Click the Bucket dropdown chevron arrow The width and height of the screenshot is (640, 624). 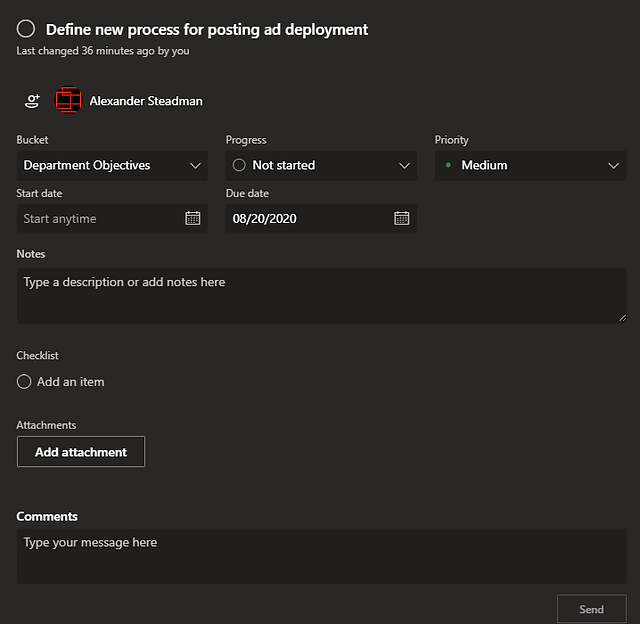[196, 166]
